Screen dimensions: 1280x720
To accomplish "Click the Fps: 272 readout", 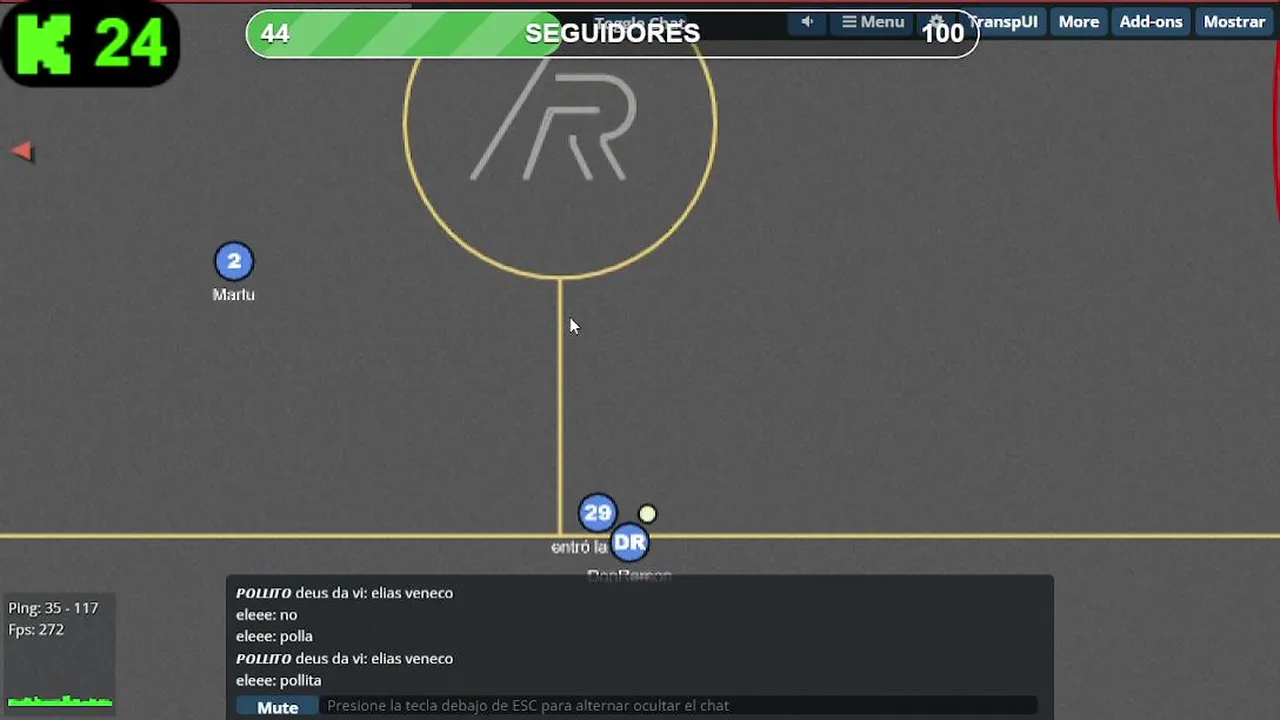I will pyautogui.click(x=36, y=630).
